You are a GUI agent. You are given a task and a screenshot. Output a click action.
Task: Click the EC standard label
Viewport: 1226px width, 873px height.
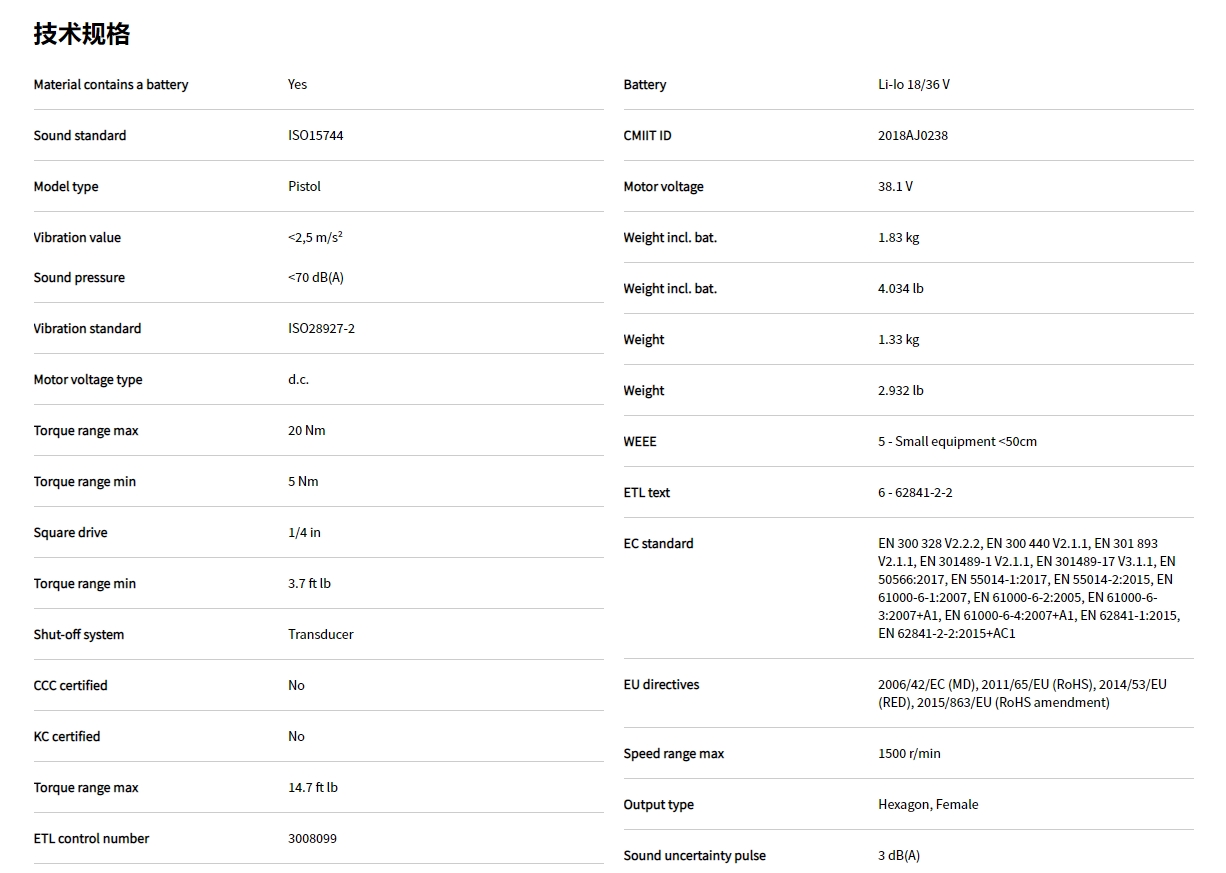pos(658,544)
